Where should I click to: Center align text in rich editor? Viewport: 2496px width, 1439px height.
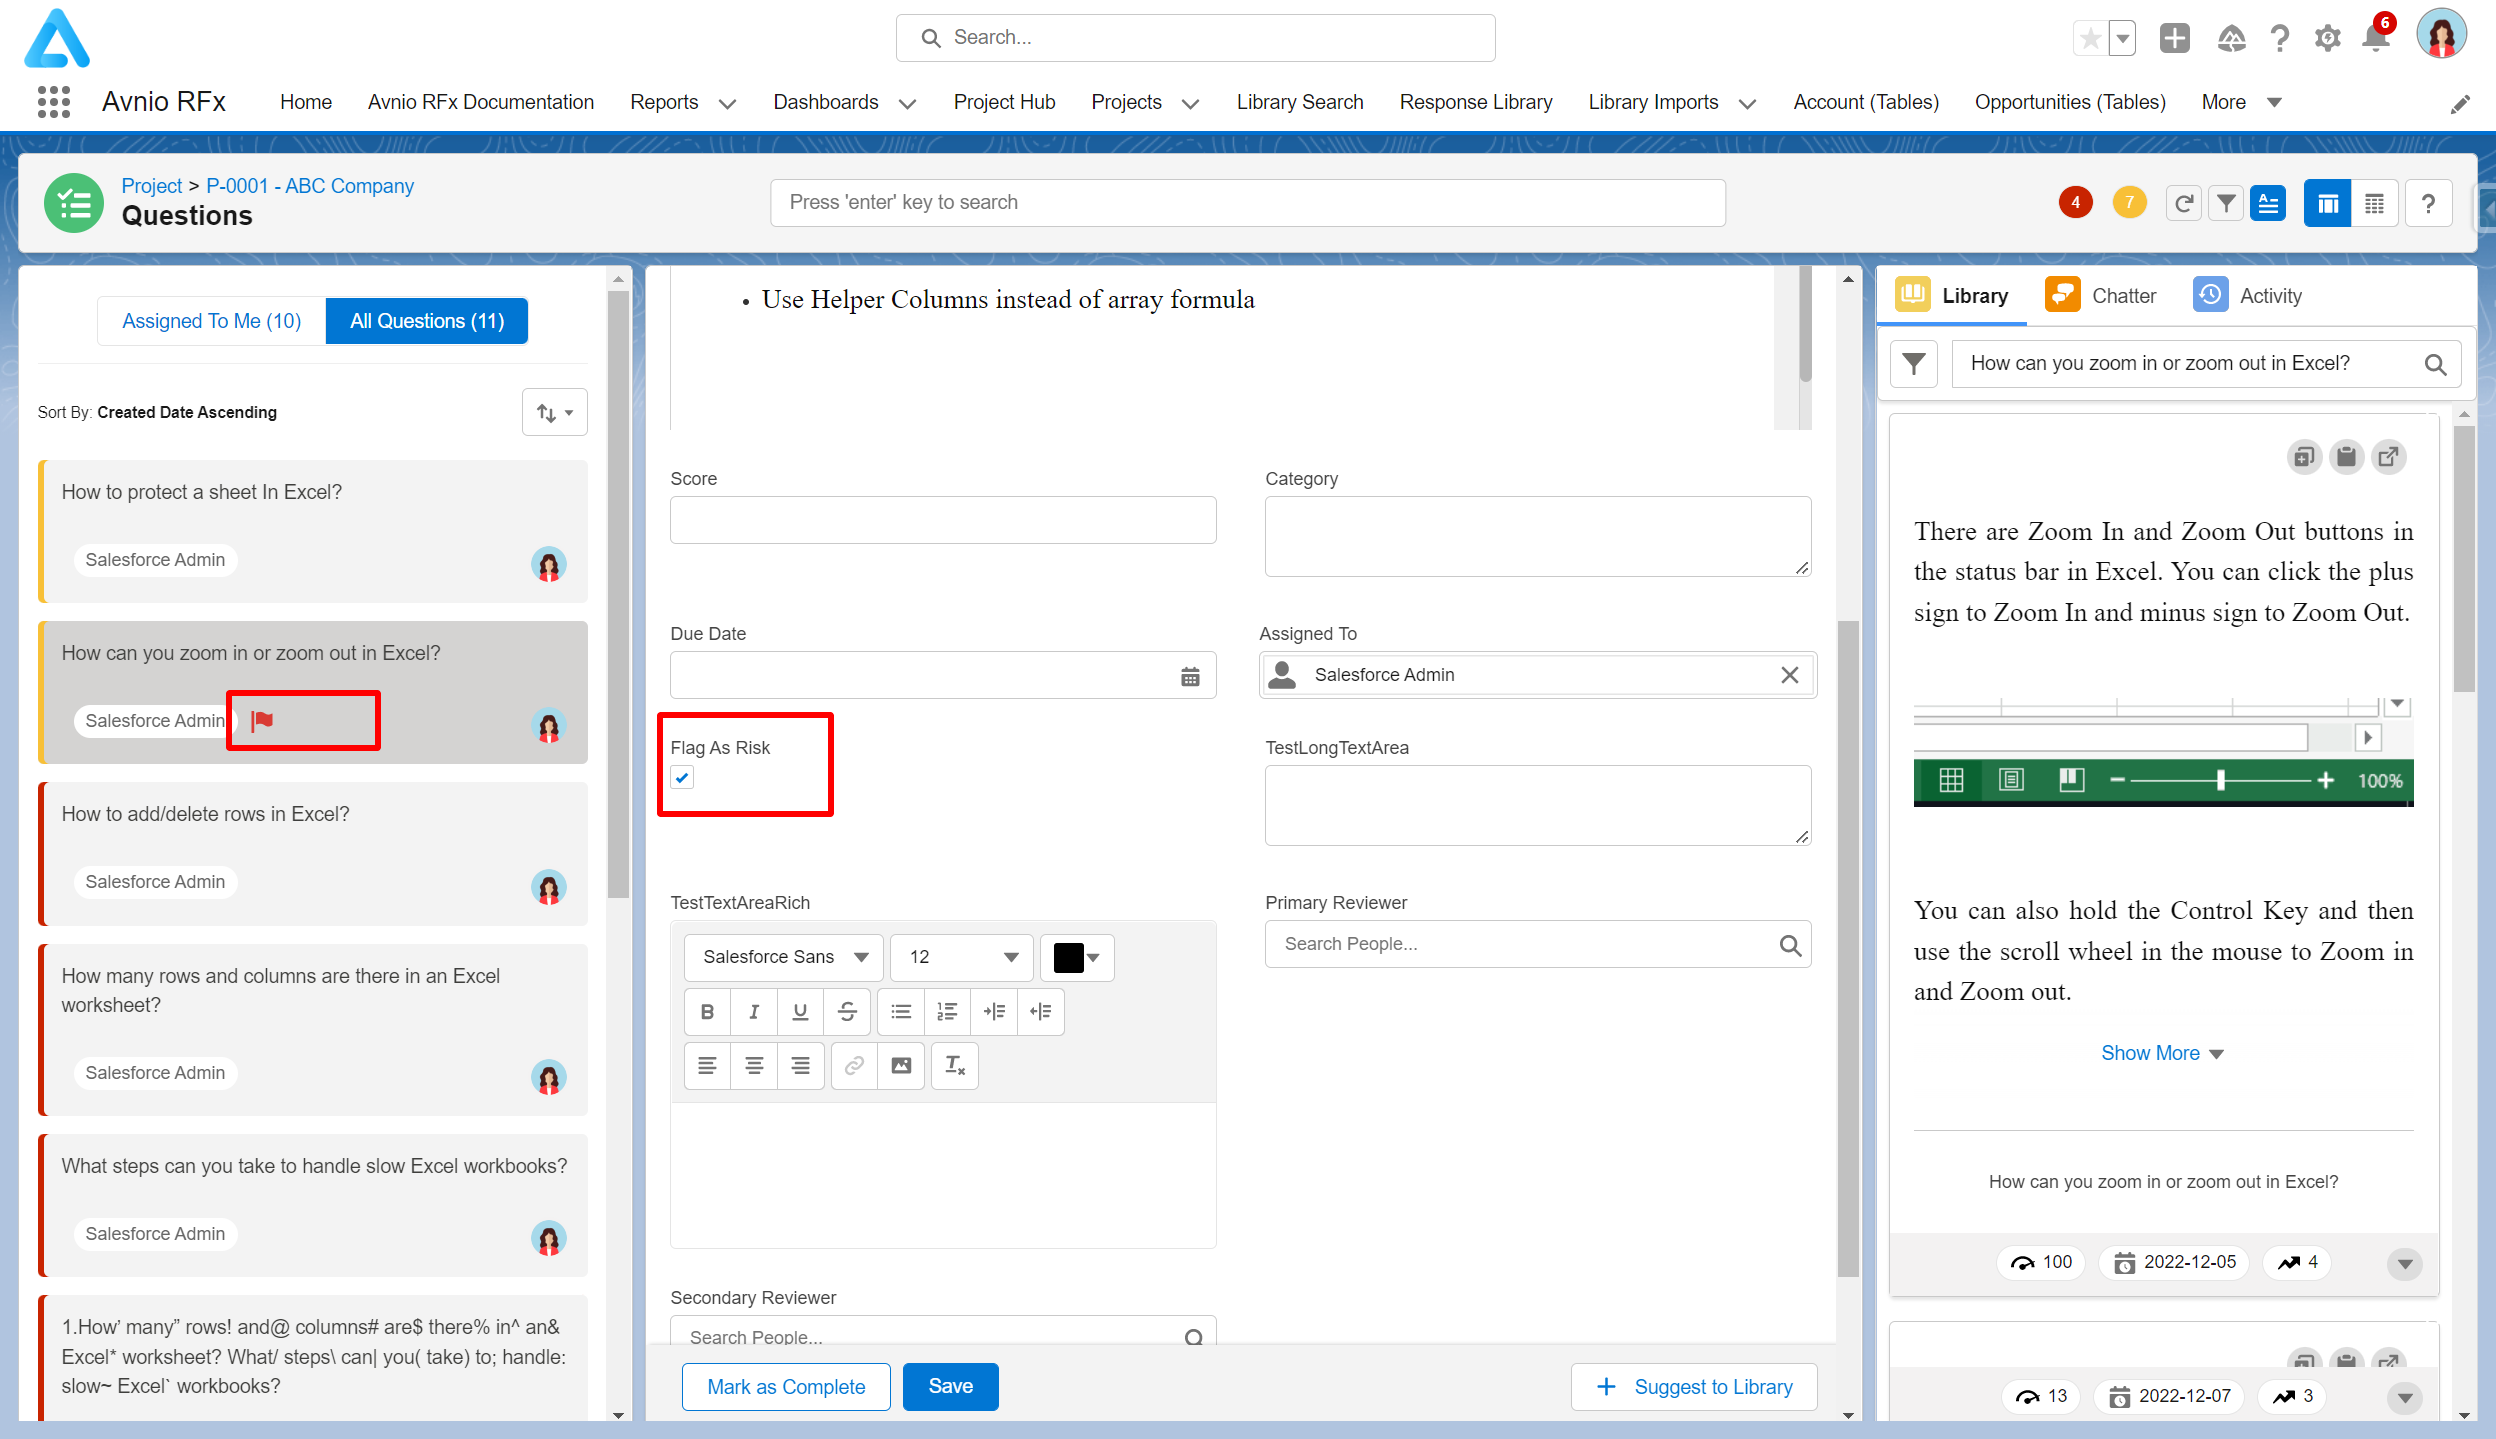[x=754, y=1066]
